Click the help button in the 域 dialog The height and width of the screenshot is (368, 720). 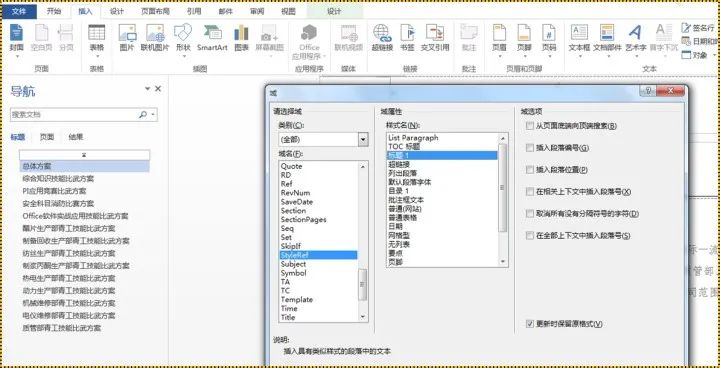click(647, 91)
